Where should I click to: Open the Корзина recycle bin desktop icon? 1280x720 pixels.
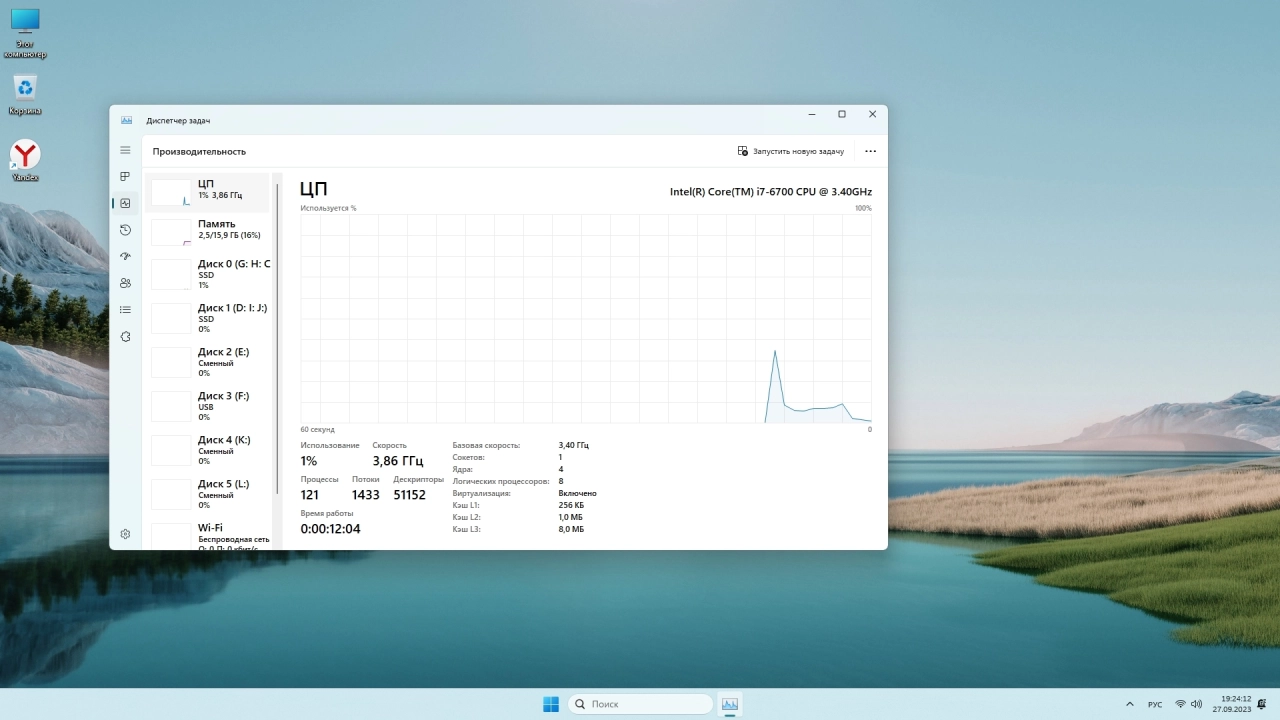point(25,96)
